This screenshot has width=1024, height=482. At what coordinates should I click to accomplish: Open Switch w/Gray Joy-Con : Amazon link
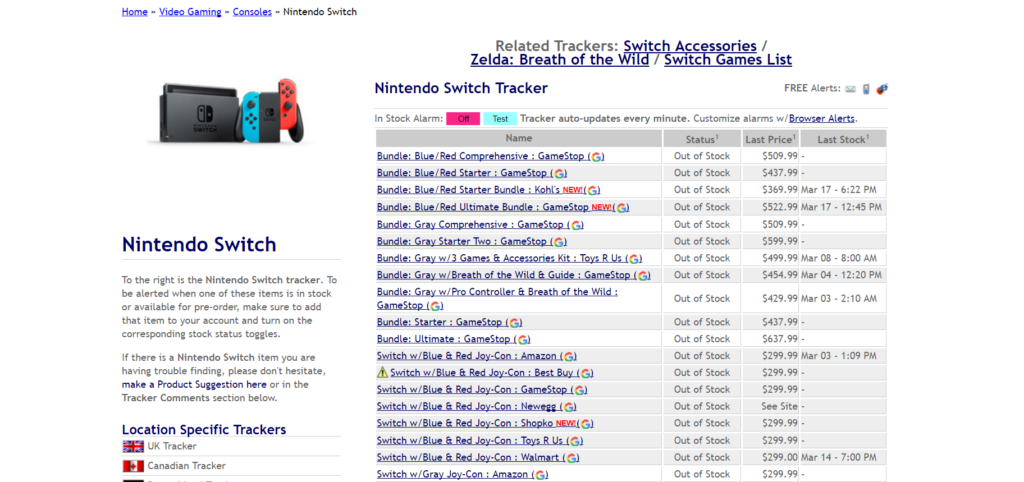click(x=453, y=474)
